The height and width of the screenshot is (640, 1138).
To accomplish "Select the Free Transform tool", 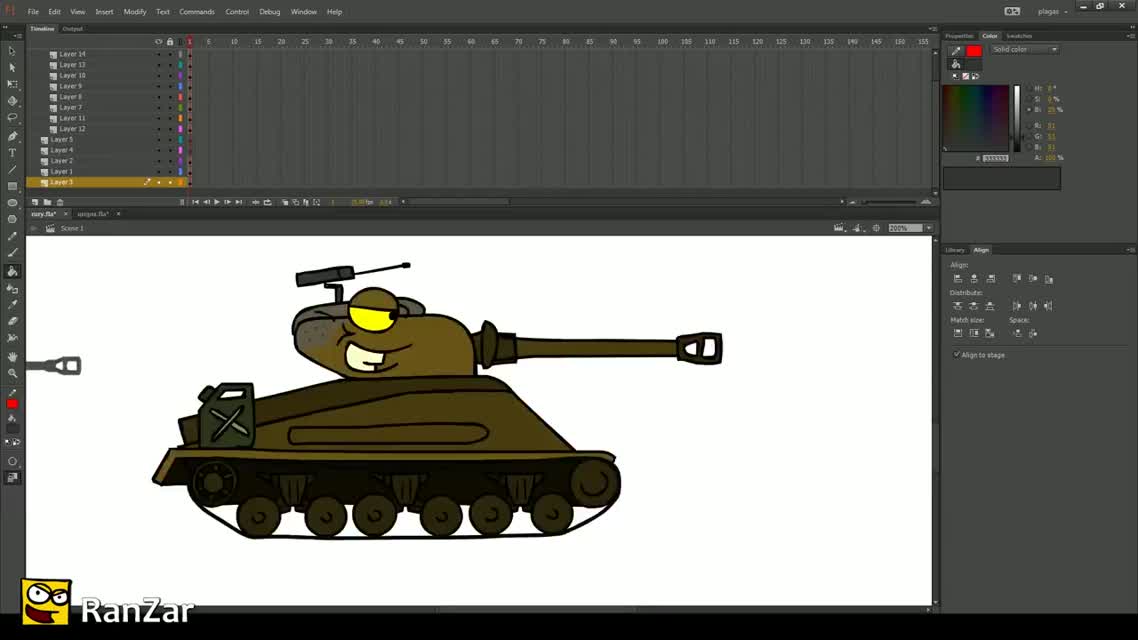I will 12,84.
